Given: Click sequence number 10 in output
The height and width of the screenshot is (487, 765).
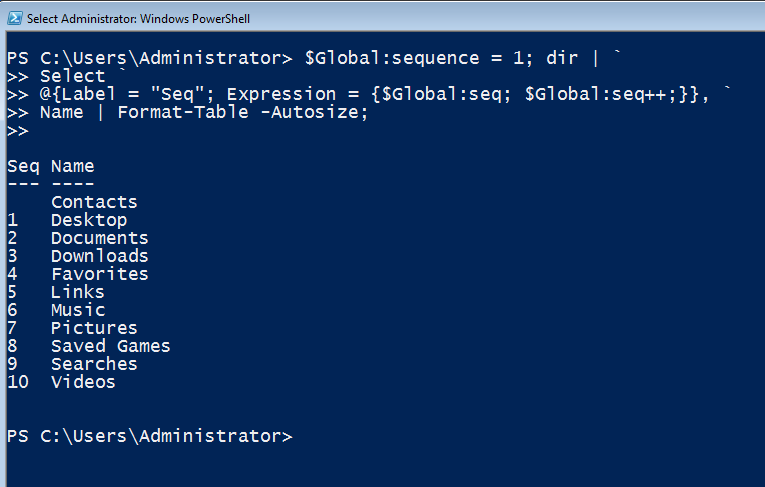Looking at the screenshot, I should tap(18, 382).
